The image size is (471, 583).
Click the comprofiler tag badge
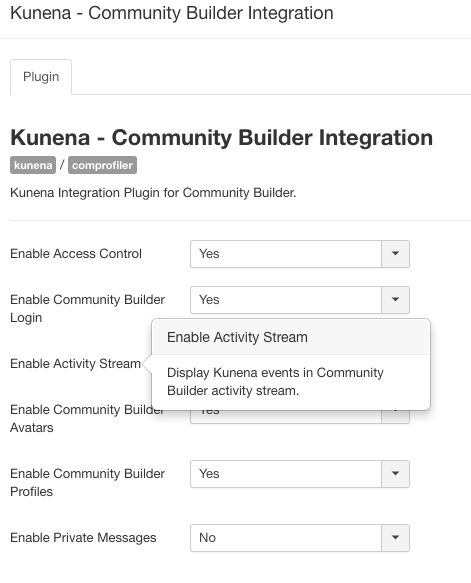pos(102,165)
